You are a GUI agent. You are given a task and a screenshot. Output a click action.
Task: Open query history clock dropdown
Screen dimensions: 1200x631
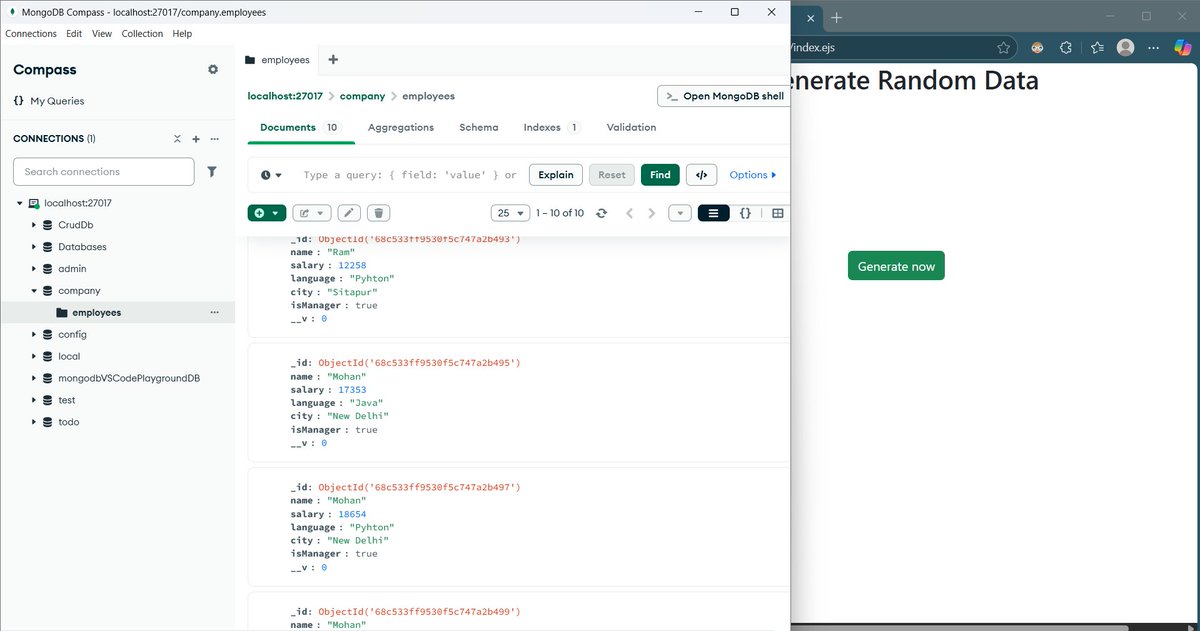coord(271,175)
